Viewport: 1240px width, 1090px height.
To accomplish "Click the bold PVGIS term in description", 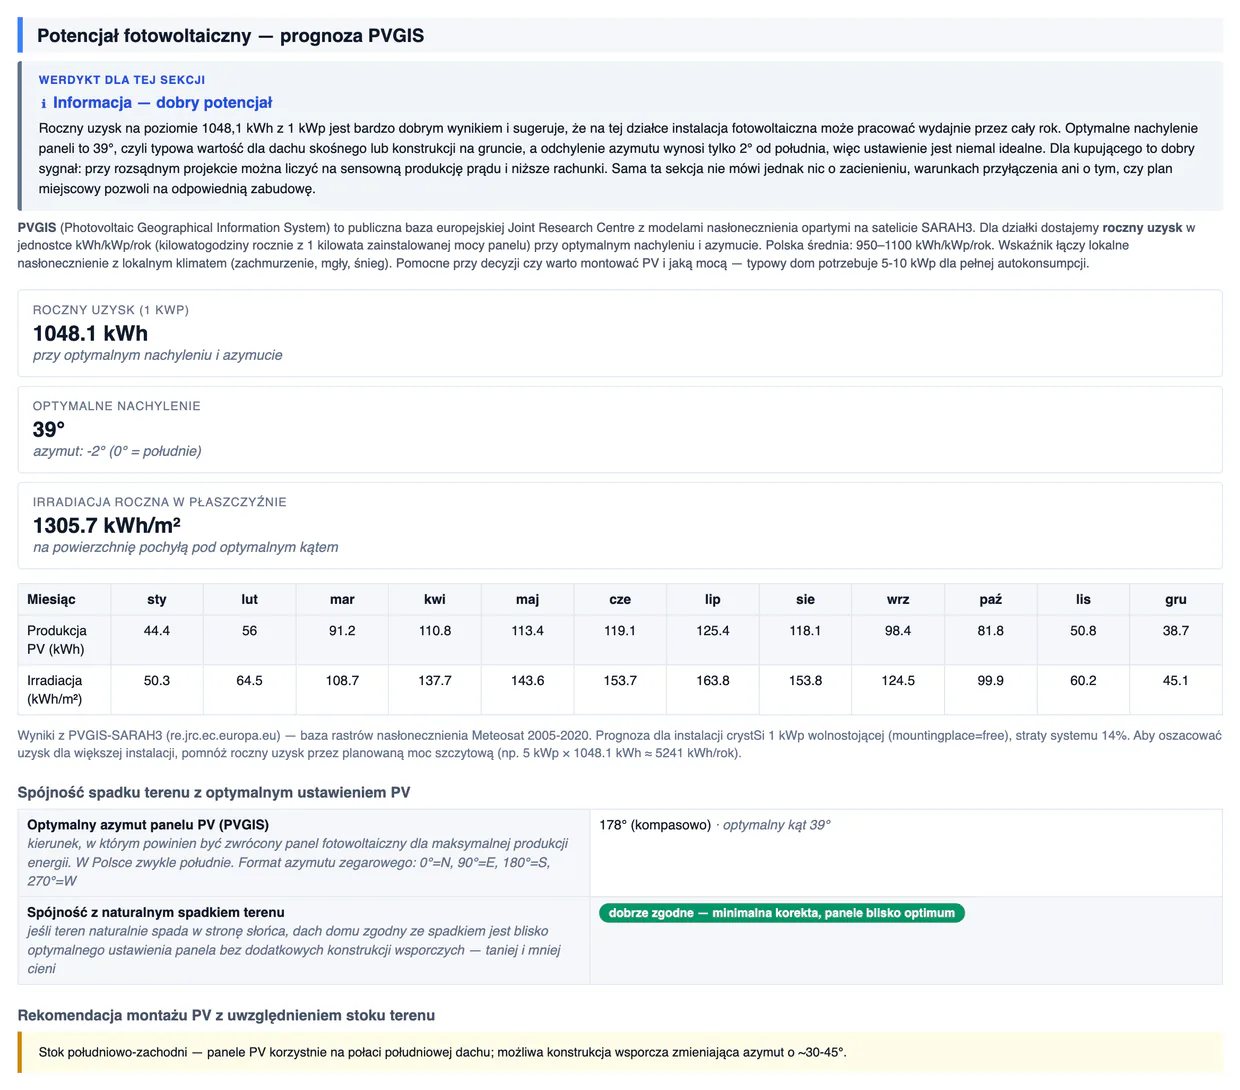I will (x=37, y=228).
